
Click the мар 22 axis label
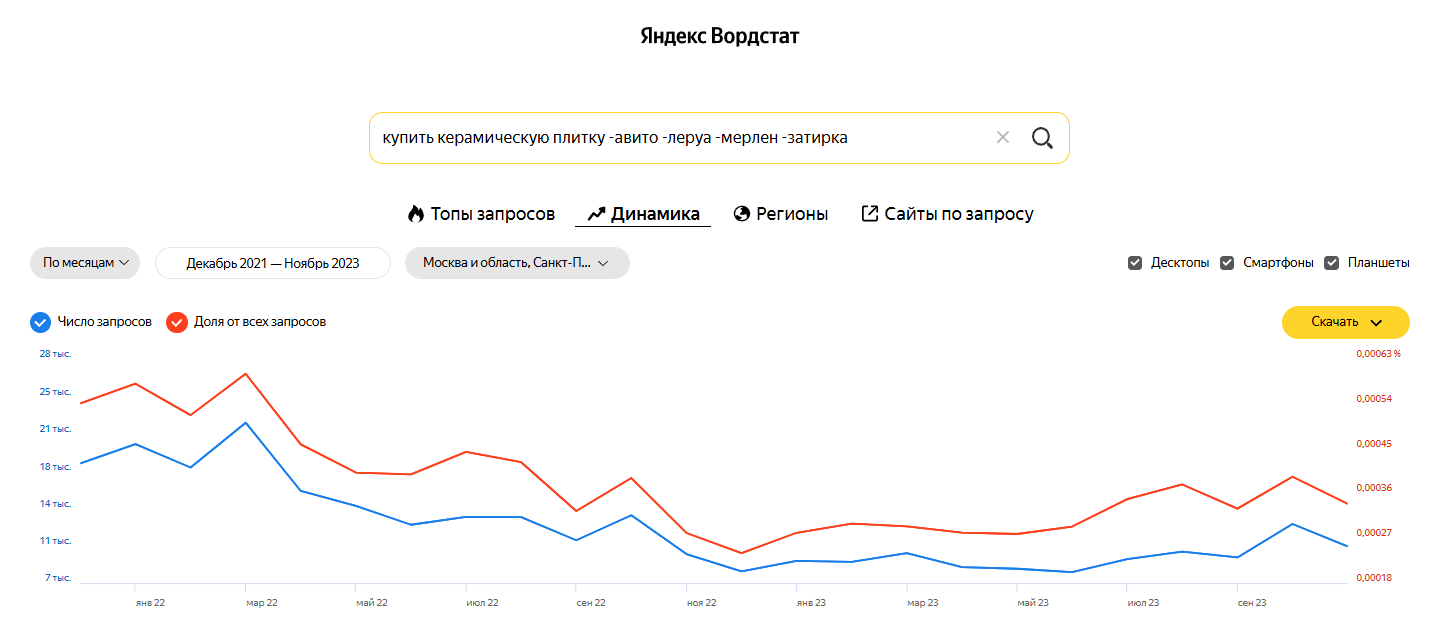point(261,603)
